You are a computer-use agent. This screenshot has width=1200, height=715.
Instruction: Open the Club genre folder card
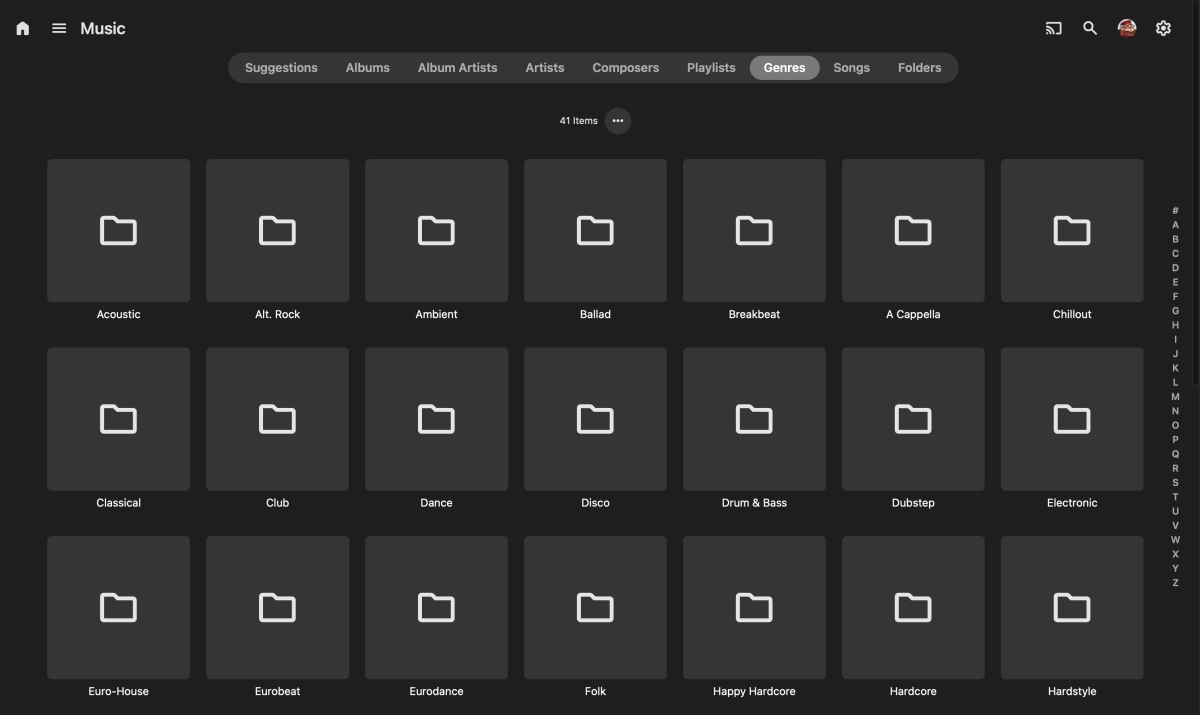(x=278, y=419)
